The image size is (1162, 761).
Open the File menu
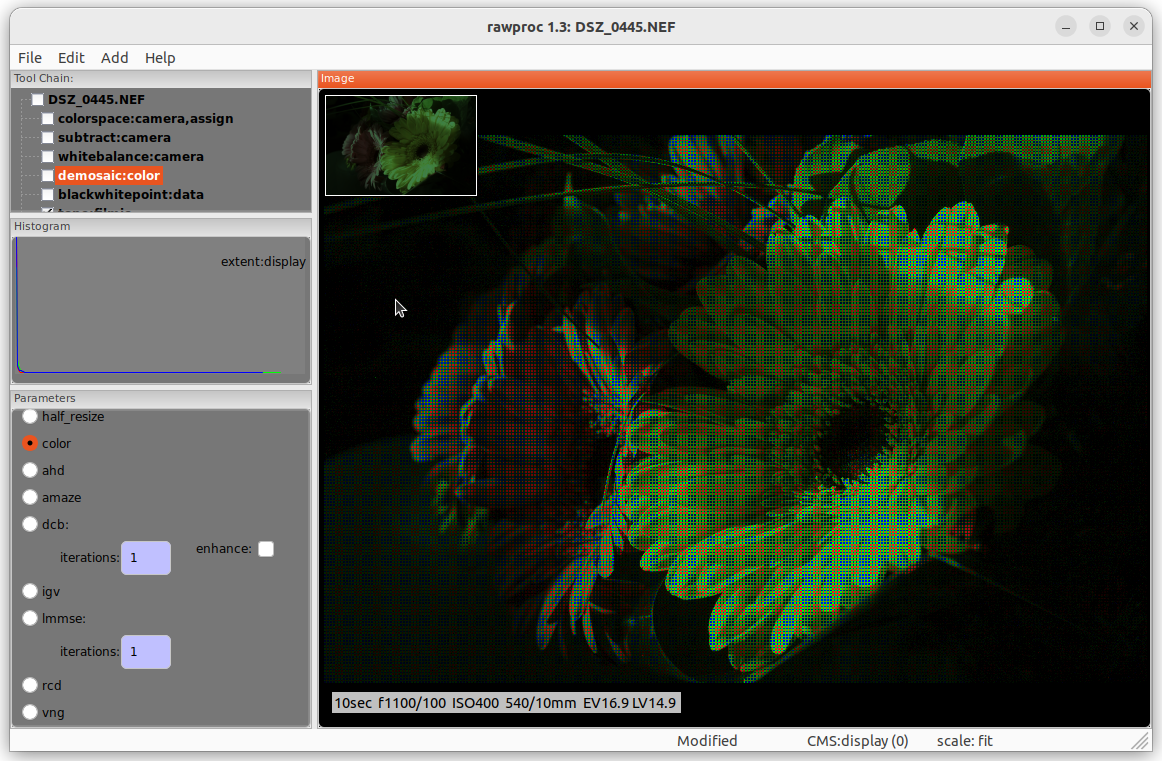(30, 58)
